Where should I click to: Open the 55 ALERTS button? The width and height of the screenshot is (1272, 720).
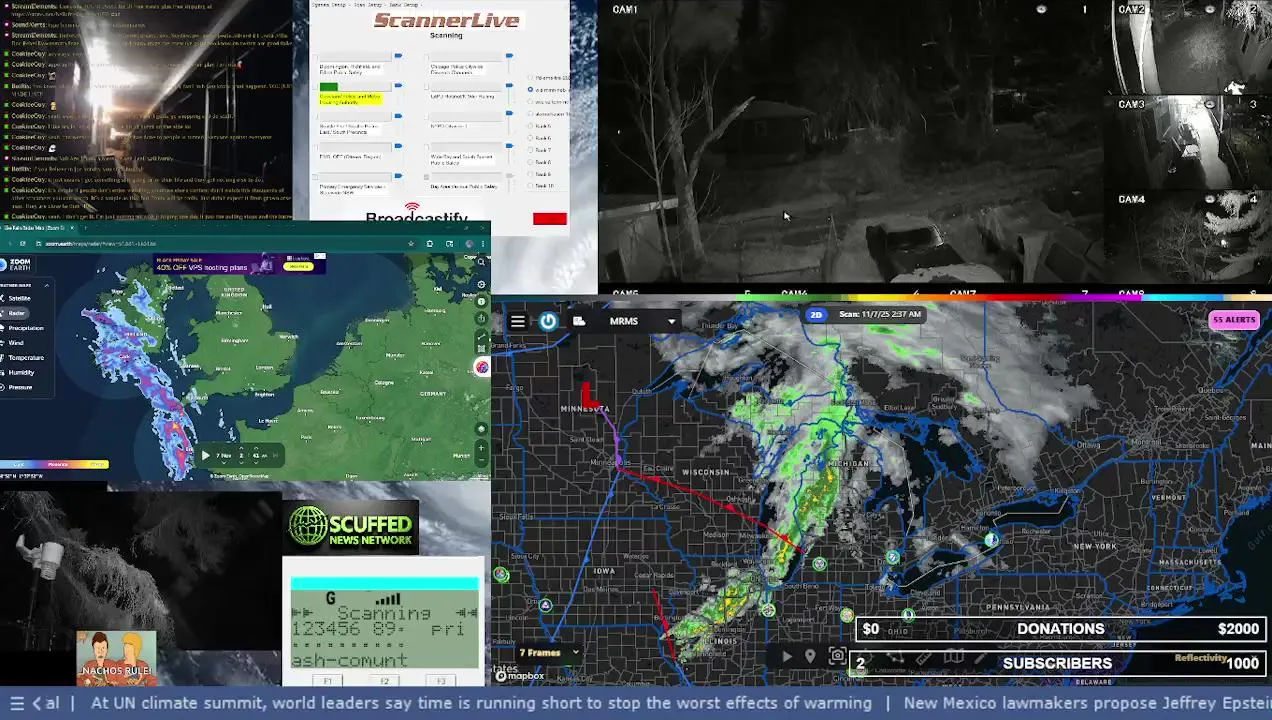click(x=1233, y=320)
